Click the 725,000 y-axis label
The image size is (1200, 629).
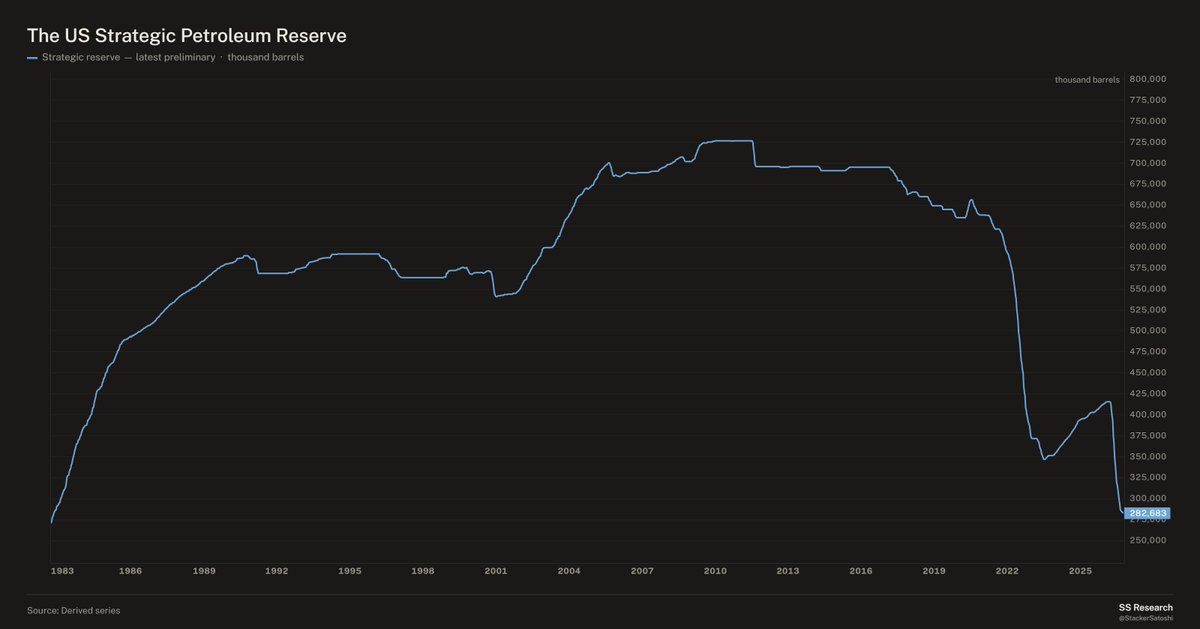[x=1148, y=142]
